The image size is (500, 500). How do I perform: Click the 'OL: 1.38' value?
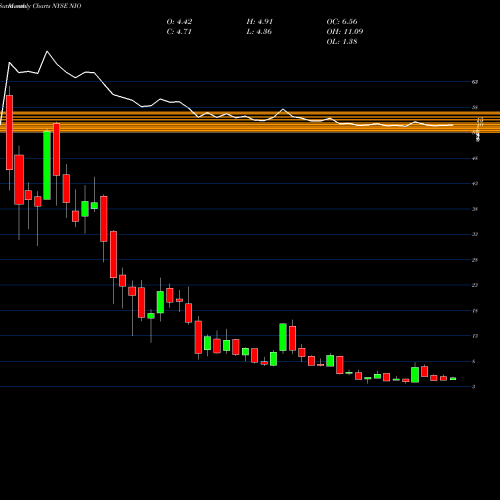tap(342, 42)
